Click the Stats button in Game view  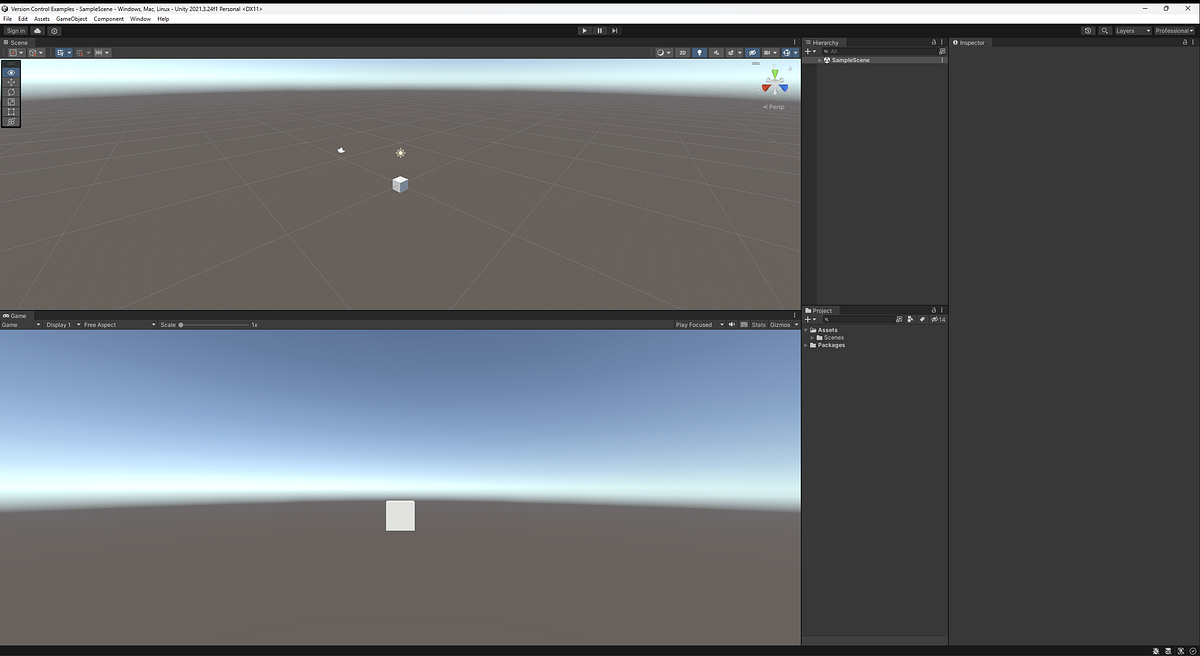pyautogui.click(x=758, y=324)
